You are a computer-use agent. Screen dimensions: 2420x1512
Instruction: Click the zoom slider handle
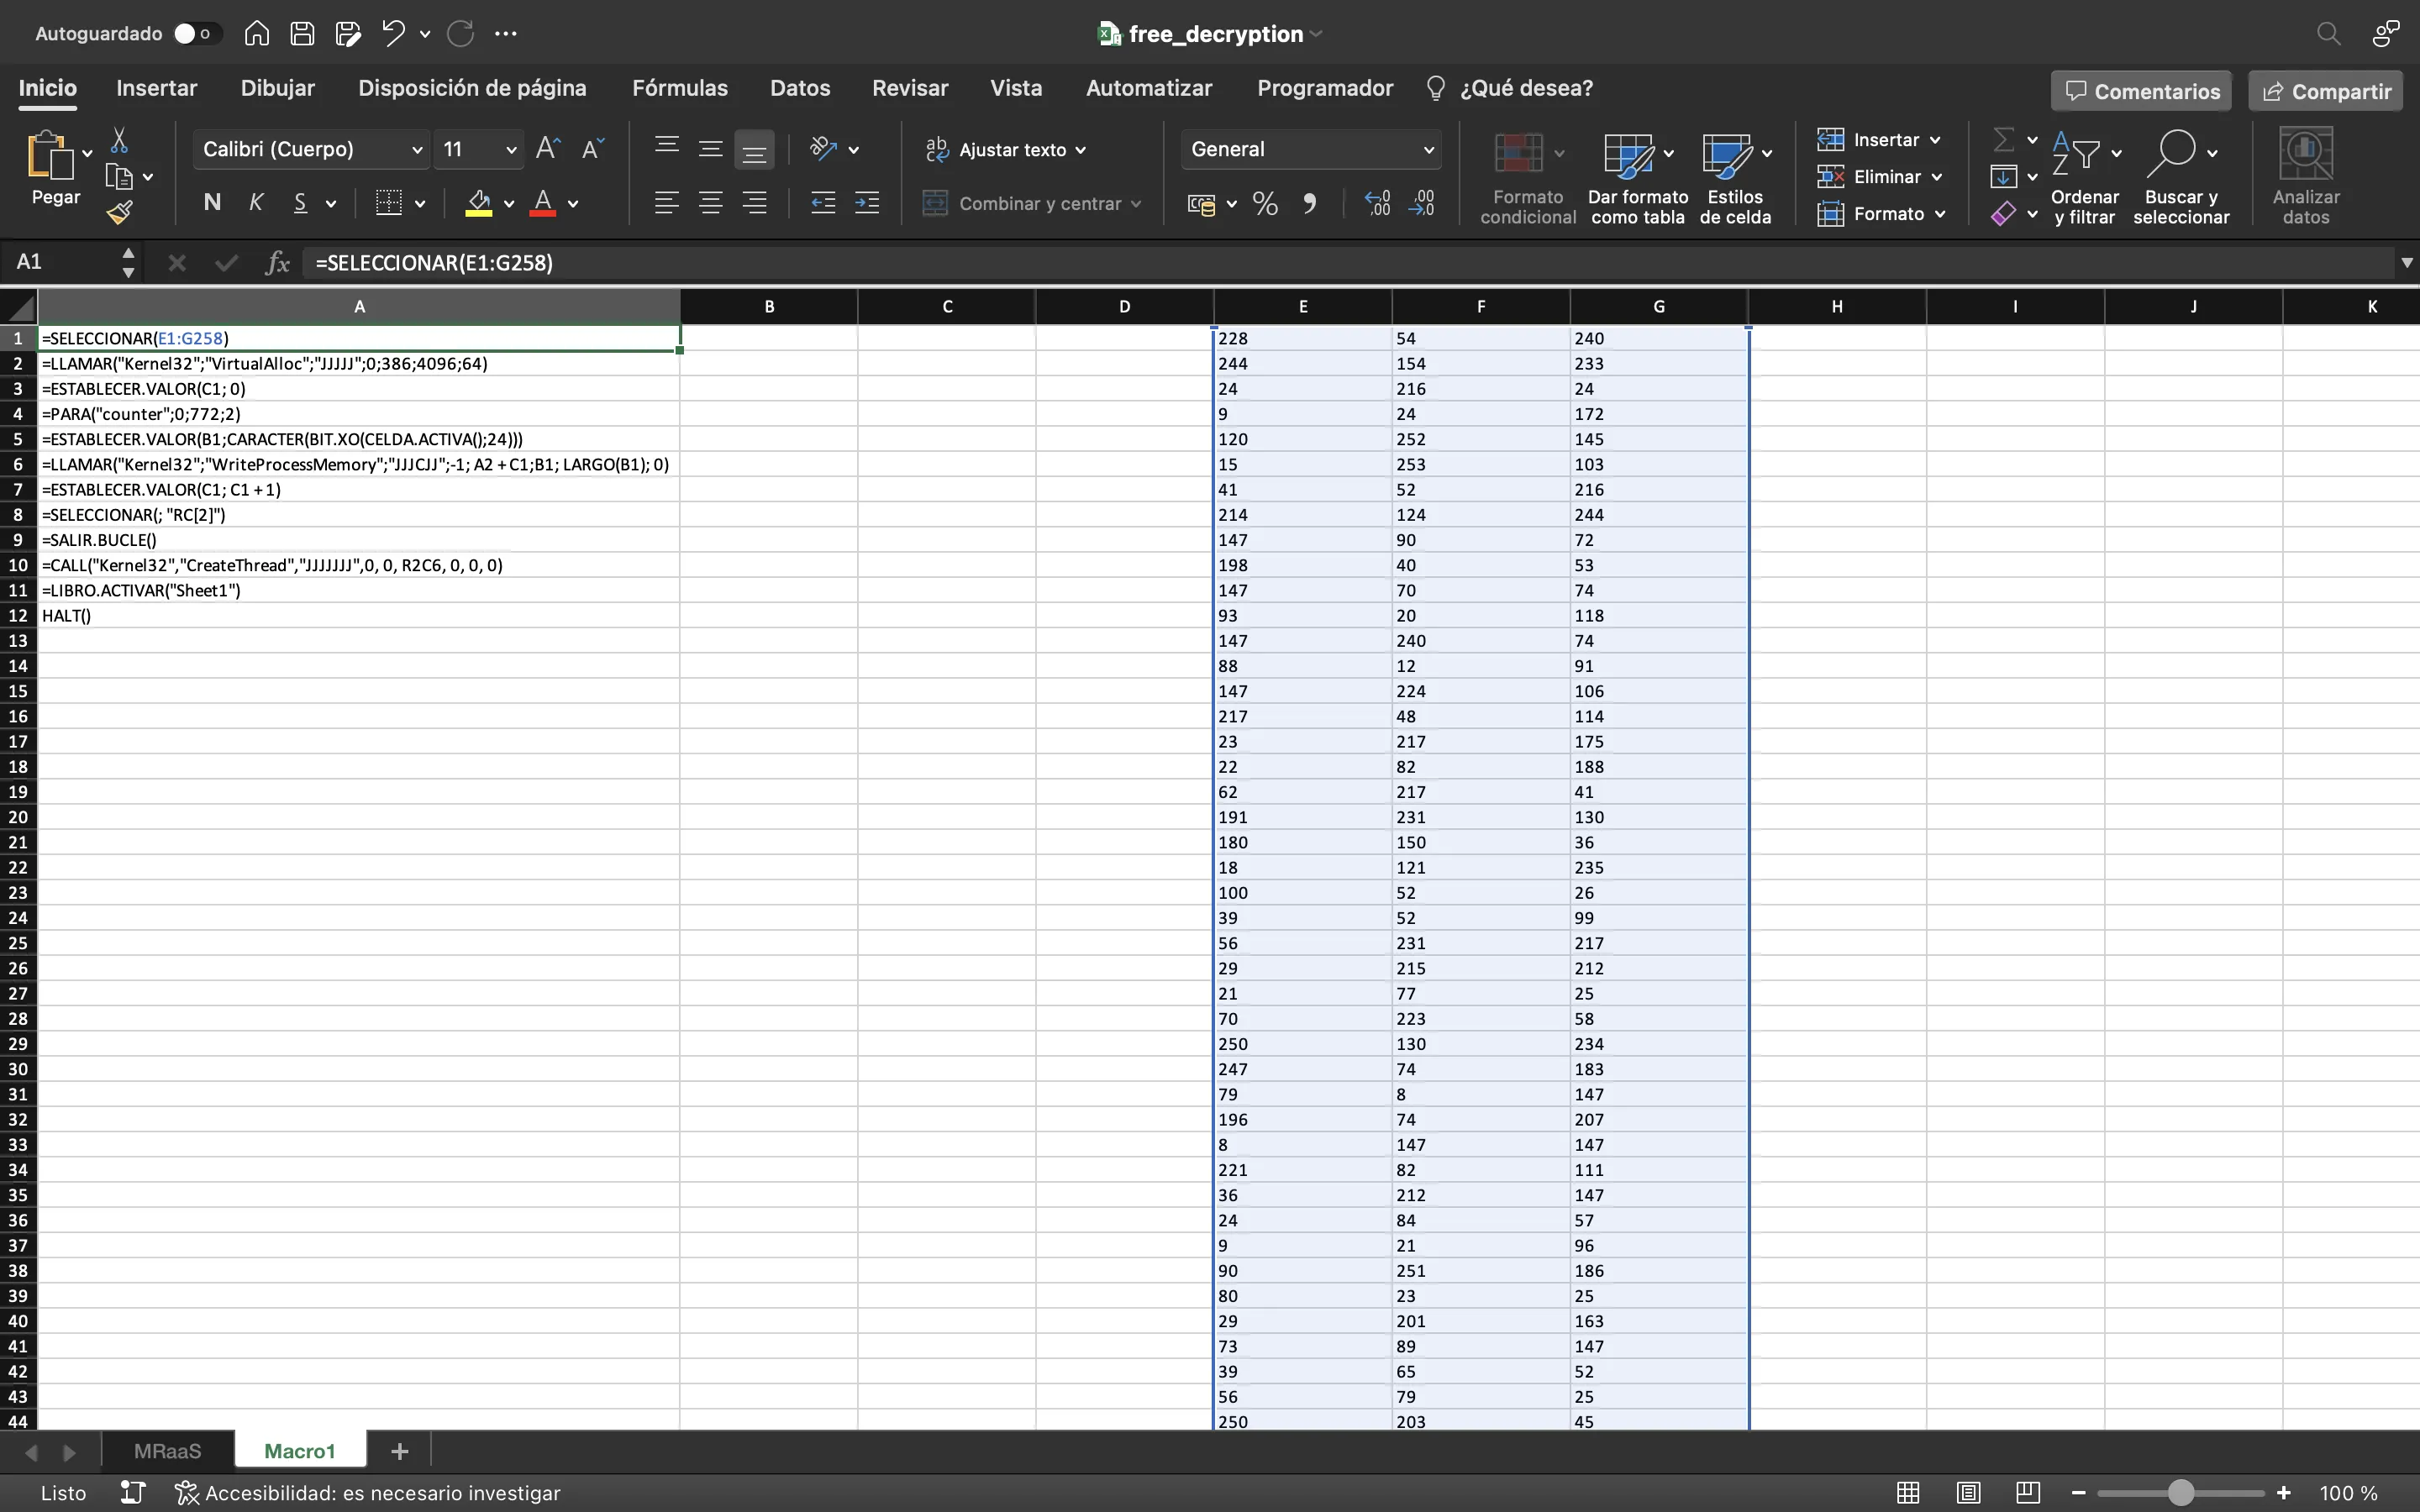(2181, 1492)
